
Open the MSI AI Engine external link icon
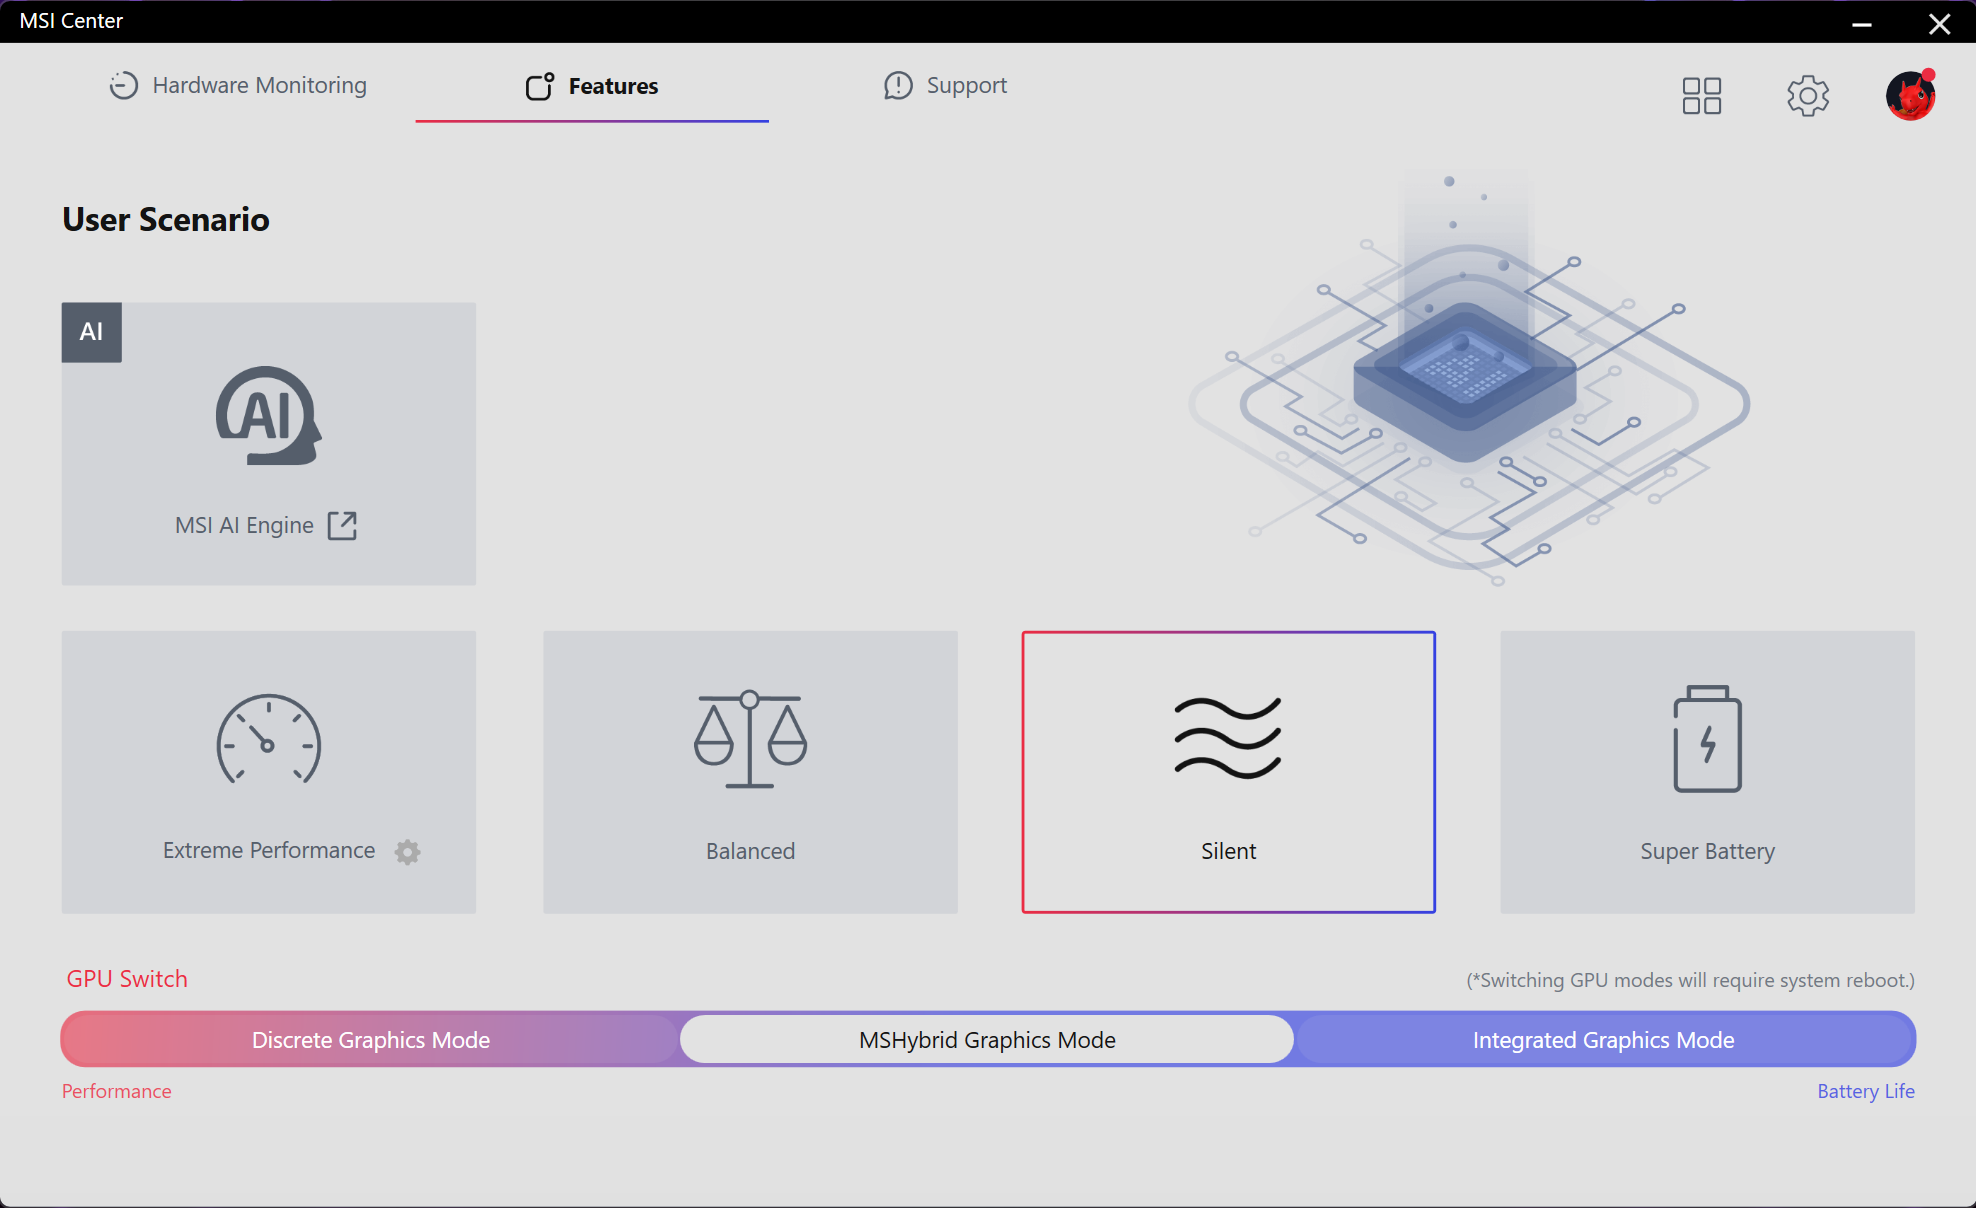click(342, 526)
